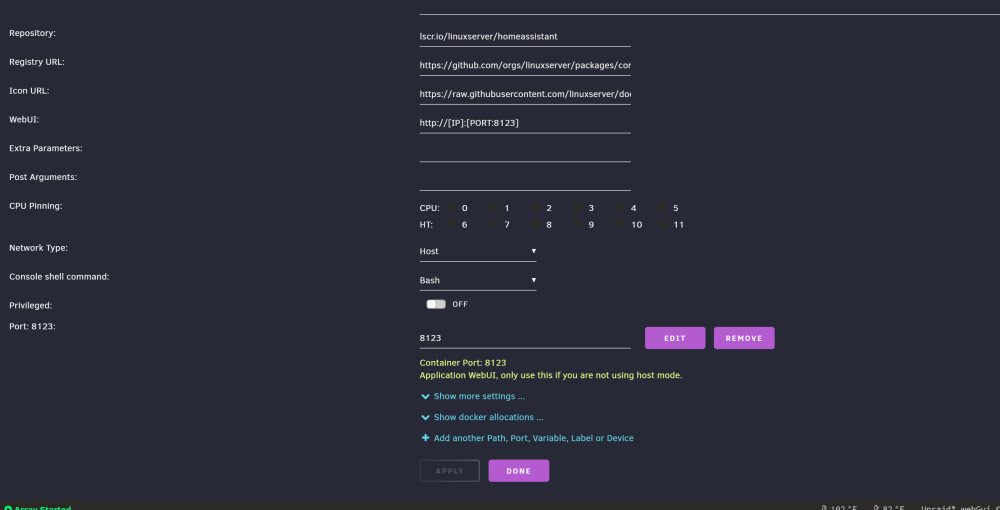The width and height of the screenshot is (1000, 510).
Task: Remove the Port 8123 entry
Action: point(744,338)
